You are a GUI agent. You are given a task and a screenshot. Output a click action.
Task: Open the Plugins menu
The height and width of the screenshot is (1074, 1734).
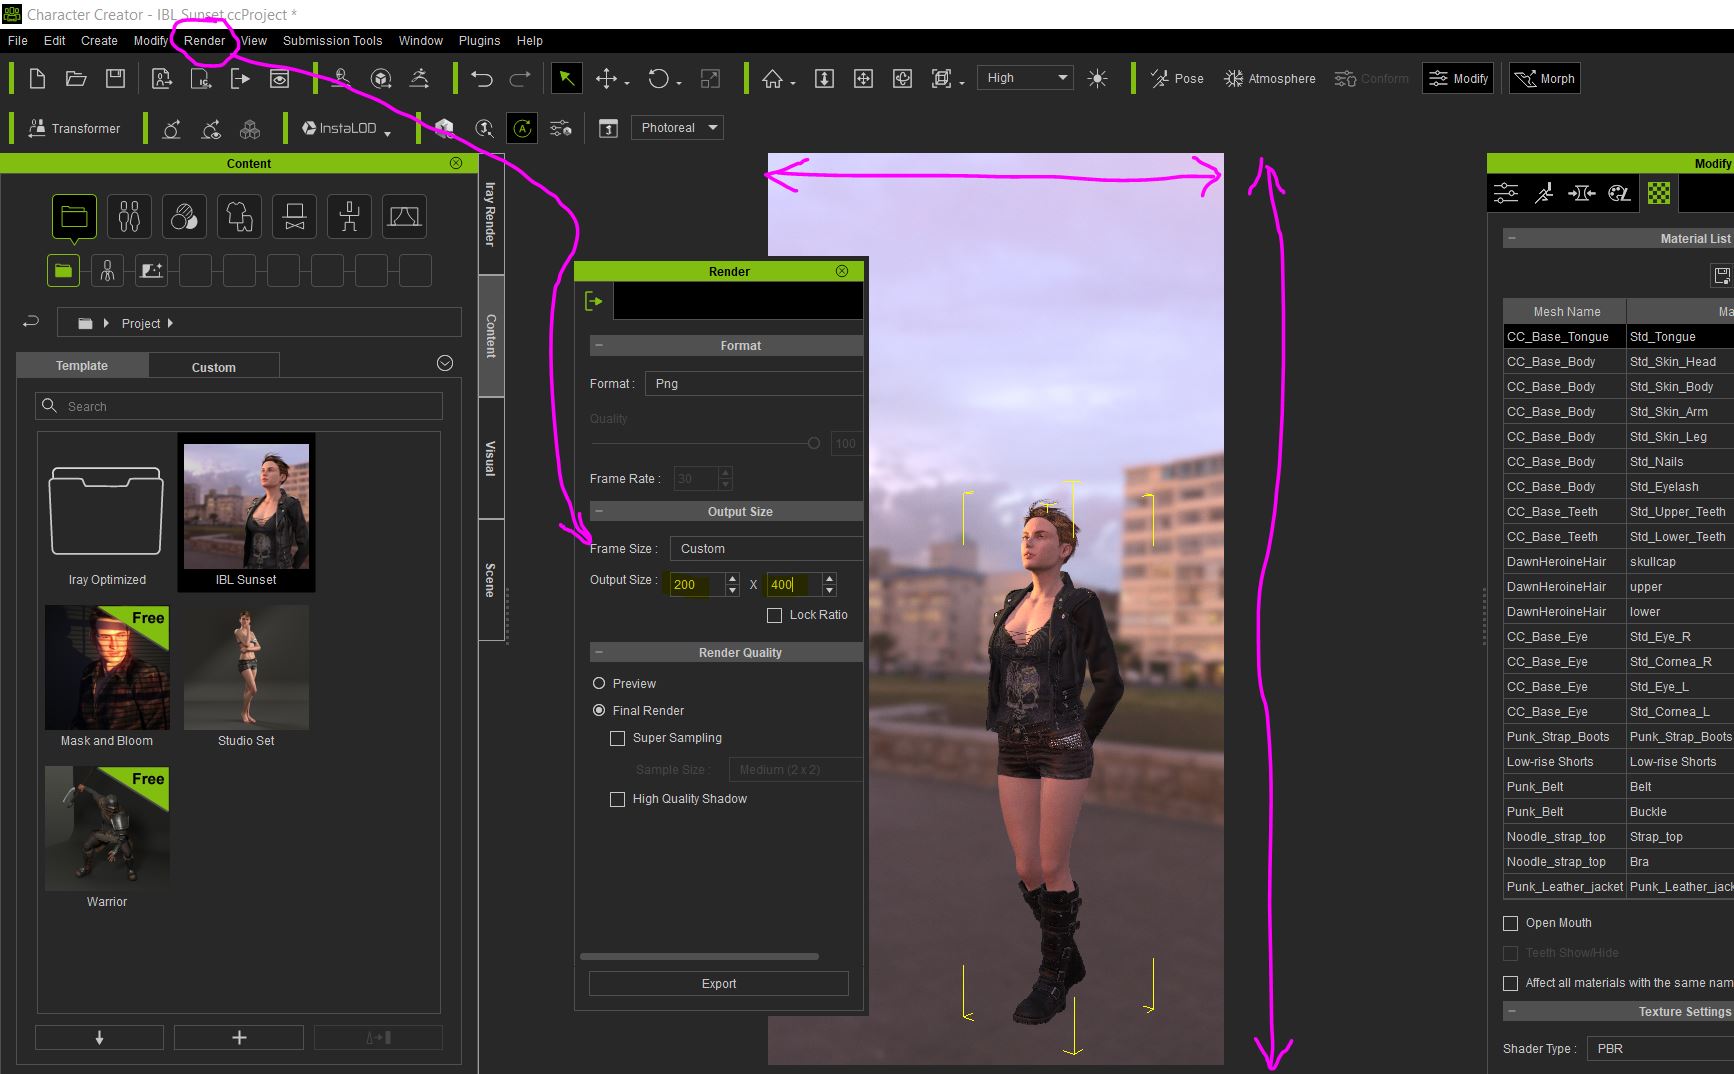pos(479,41)
